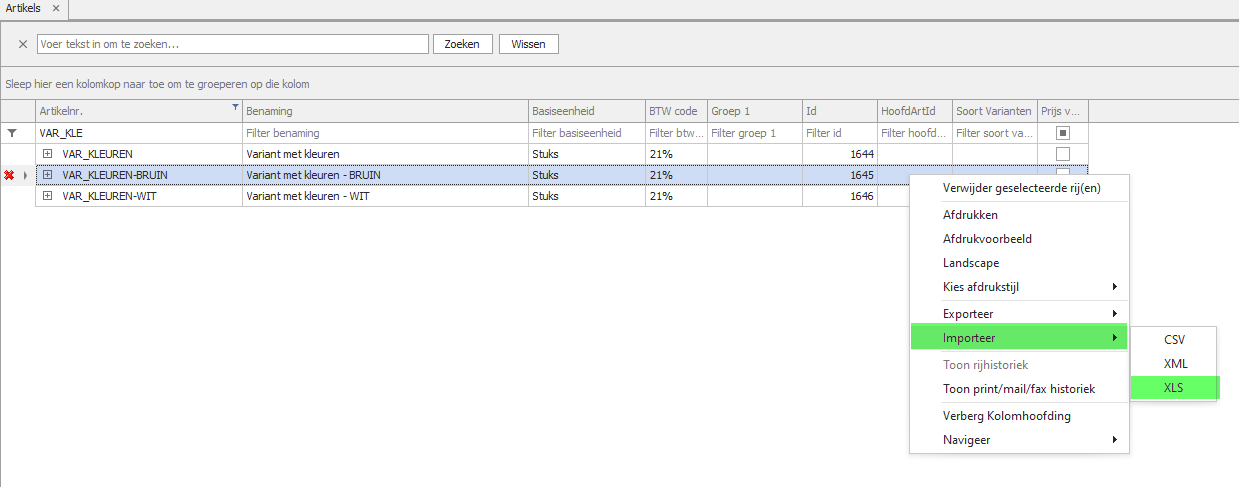Open the Kies afdrukstijl submenu
Image resolution: width=1239 pixels, height=487 pixels.
1020,287
